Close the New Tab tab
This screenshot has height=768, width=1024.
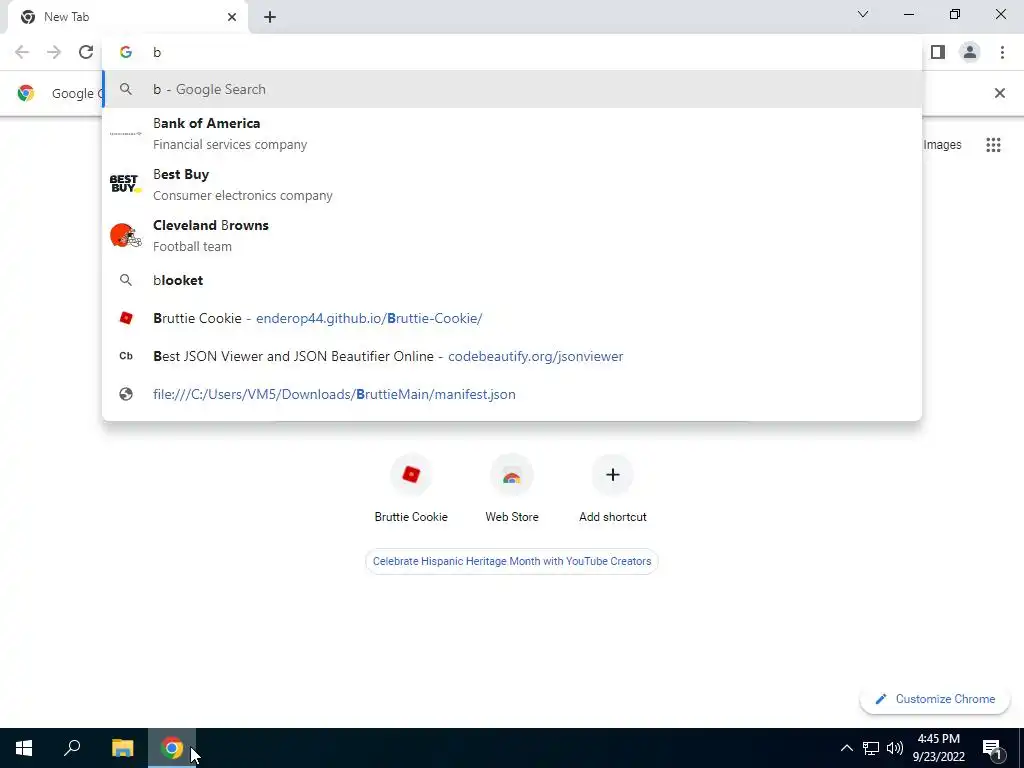[x=232, y=17]
